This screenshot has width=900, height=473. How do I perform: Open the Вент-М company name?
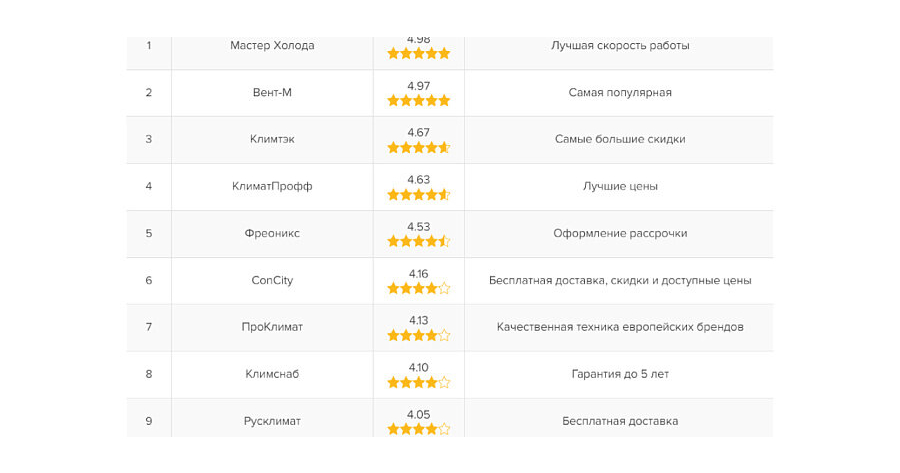coord(272,93)
